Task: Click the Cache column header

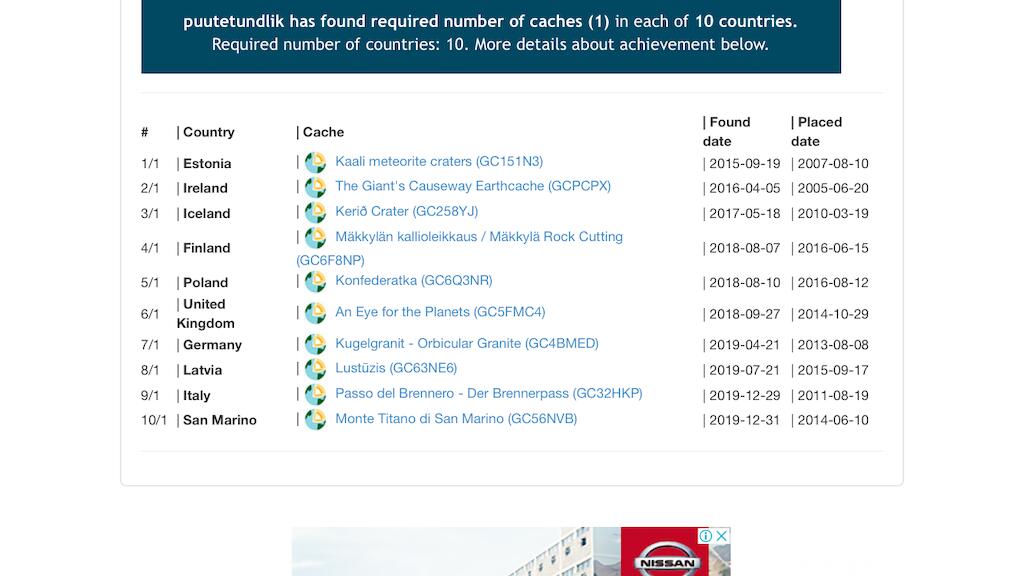Action: [323, 132]
